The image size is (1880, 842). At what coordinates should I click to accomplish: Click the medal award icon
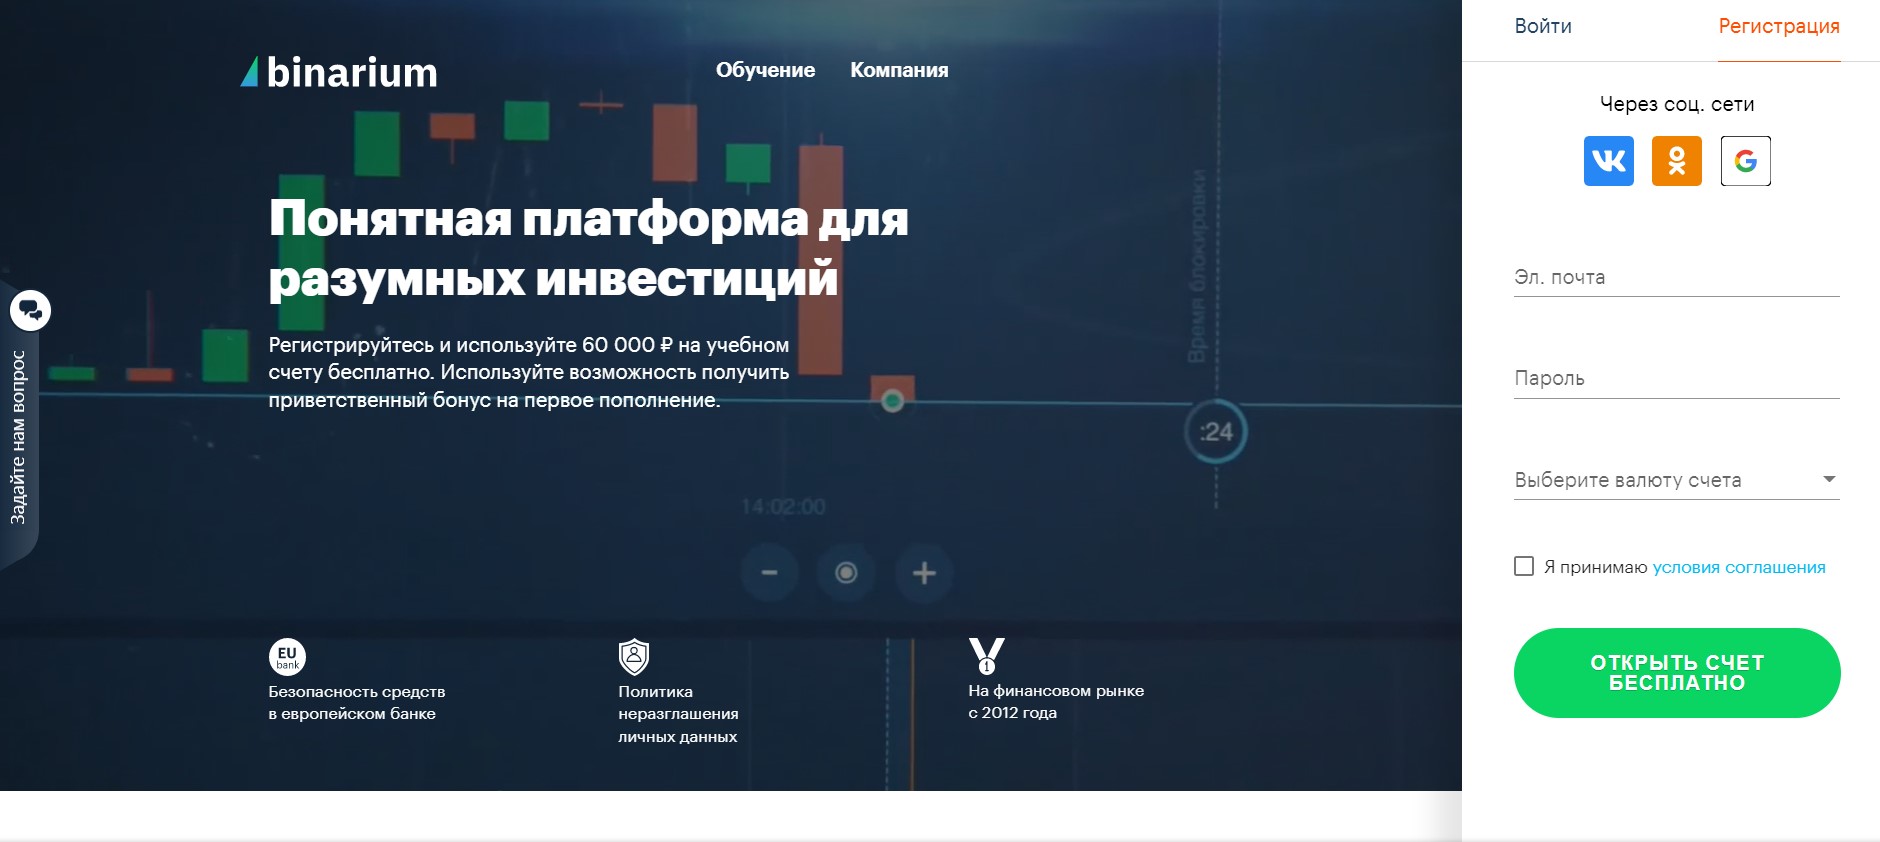986,656
